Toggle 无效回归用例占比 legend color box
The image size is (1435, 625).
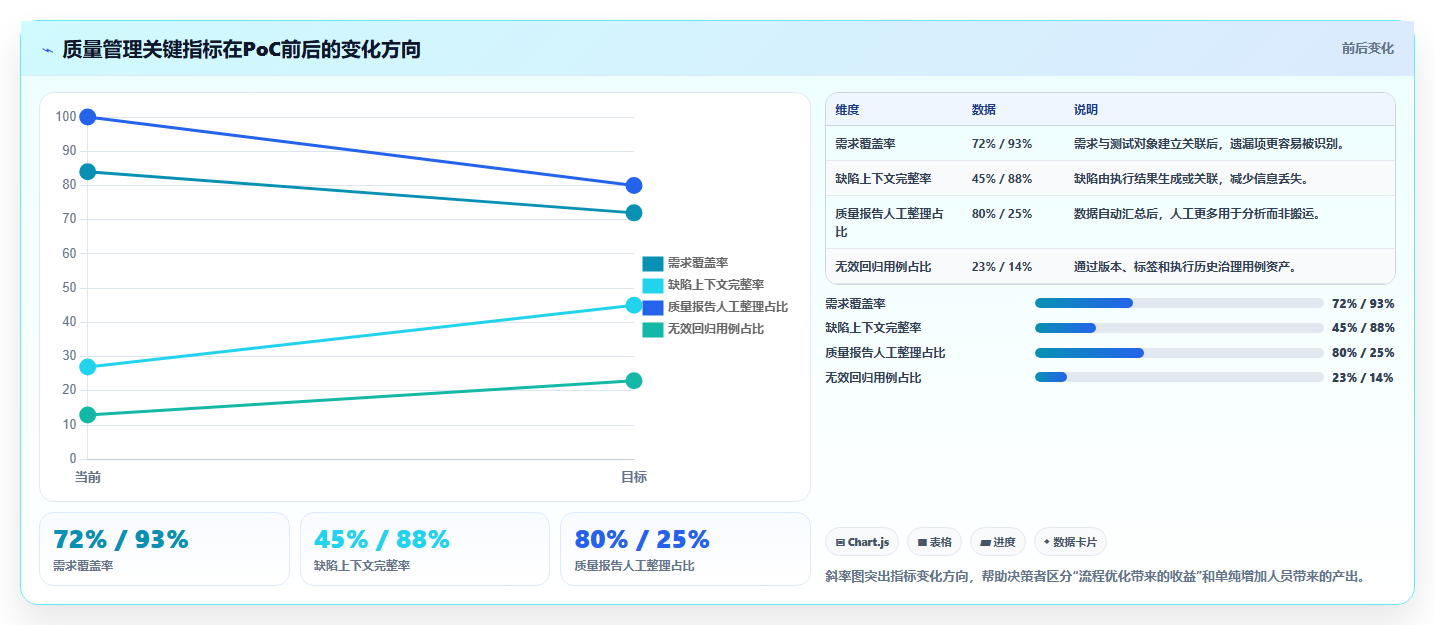[653, 329]
